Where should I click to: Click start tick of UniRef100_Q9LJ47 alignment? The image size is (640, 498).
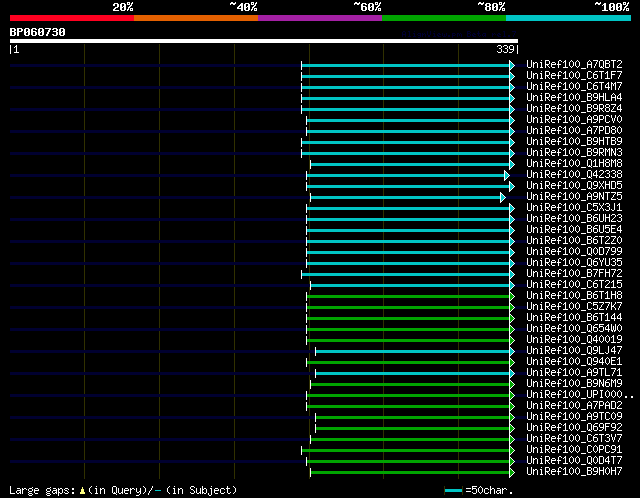coord(316,351)
